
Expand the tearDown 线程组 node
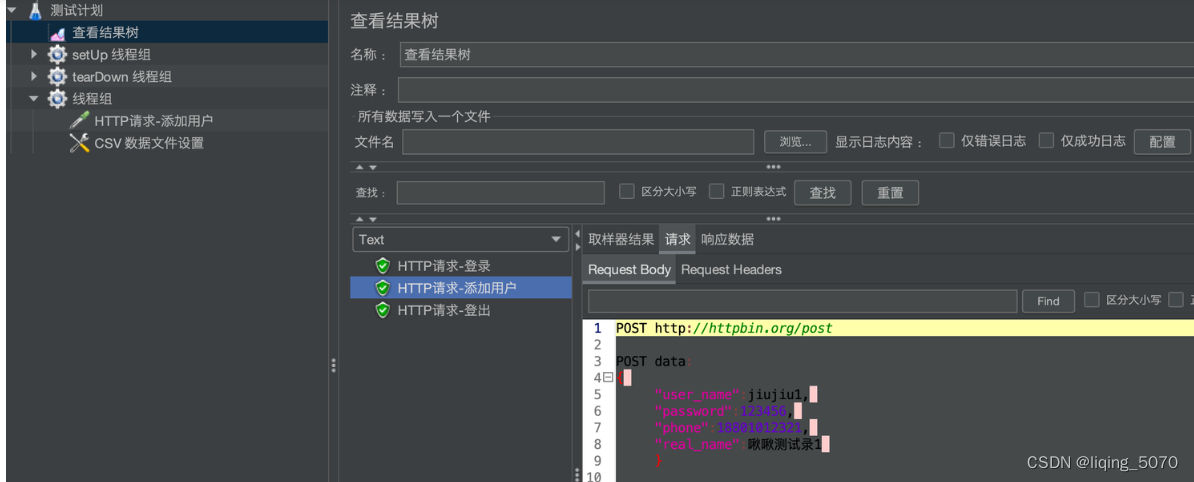tap(34, 77)
